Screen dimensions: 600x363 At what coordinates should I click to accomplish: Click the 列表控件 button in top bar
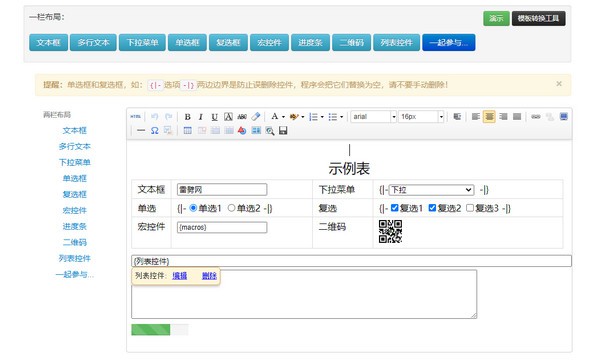click(x=396, y=42)
